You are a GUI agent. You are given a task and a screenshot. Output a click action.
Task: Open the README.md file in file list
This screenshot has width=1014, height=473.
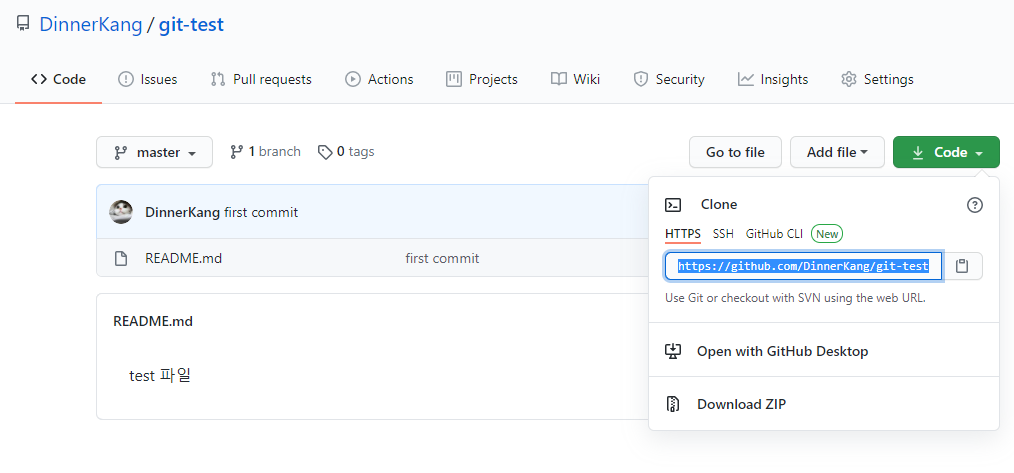184,259
